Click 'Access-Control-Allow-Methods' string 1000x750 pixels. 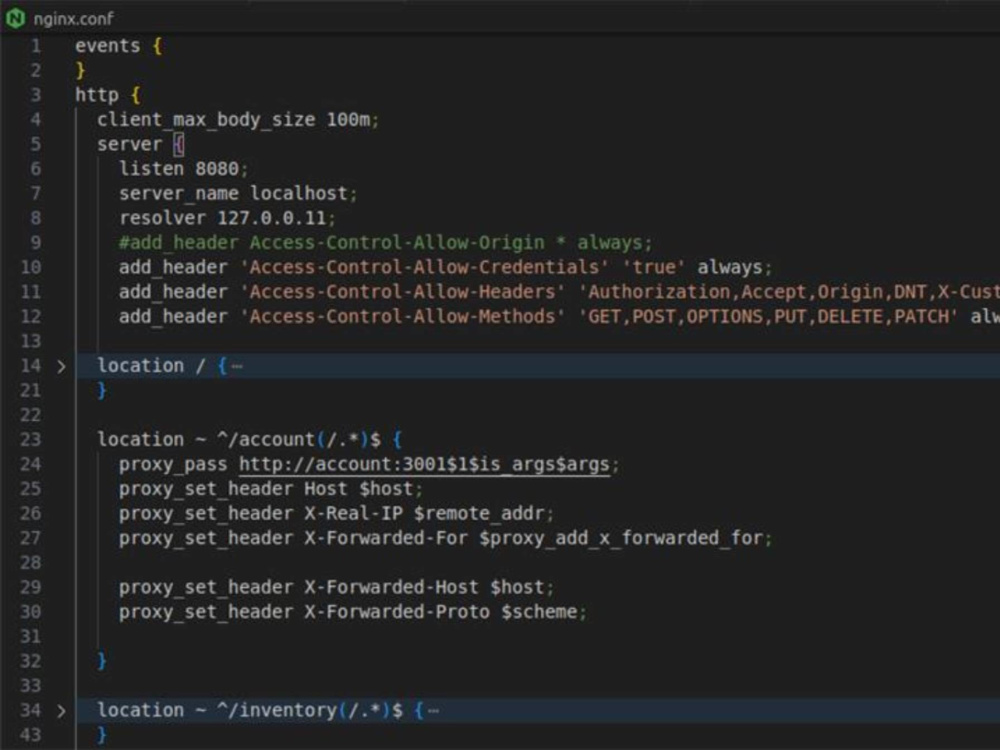coord(402,316)
